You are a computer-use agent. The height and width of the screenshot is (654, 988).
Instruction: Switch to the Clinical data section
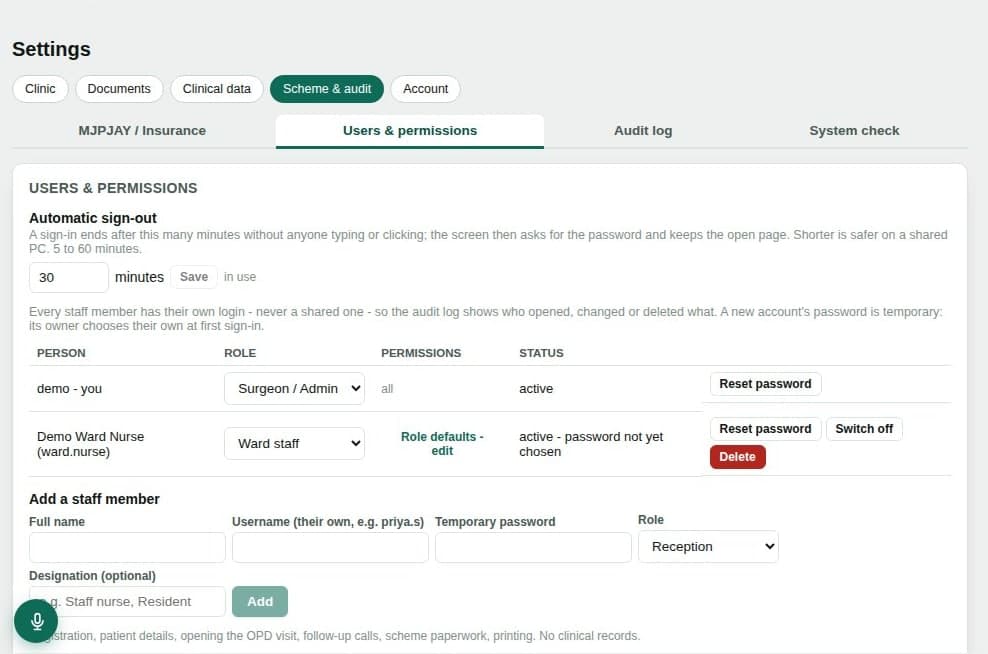(217, 89)
